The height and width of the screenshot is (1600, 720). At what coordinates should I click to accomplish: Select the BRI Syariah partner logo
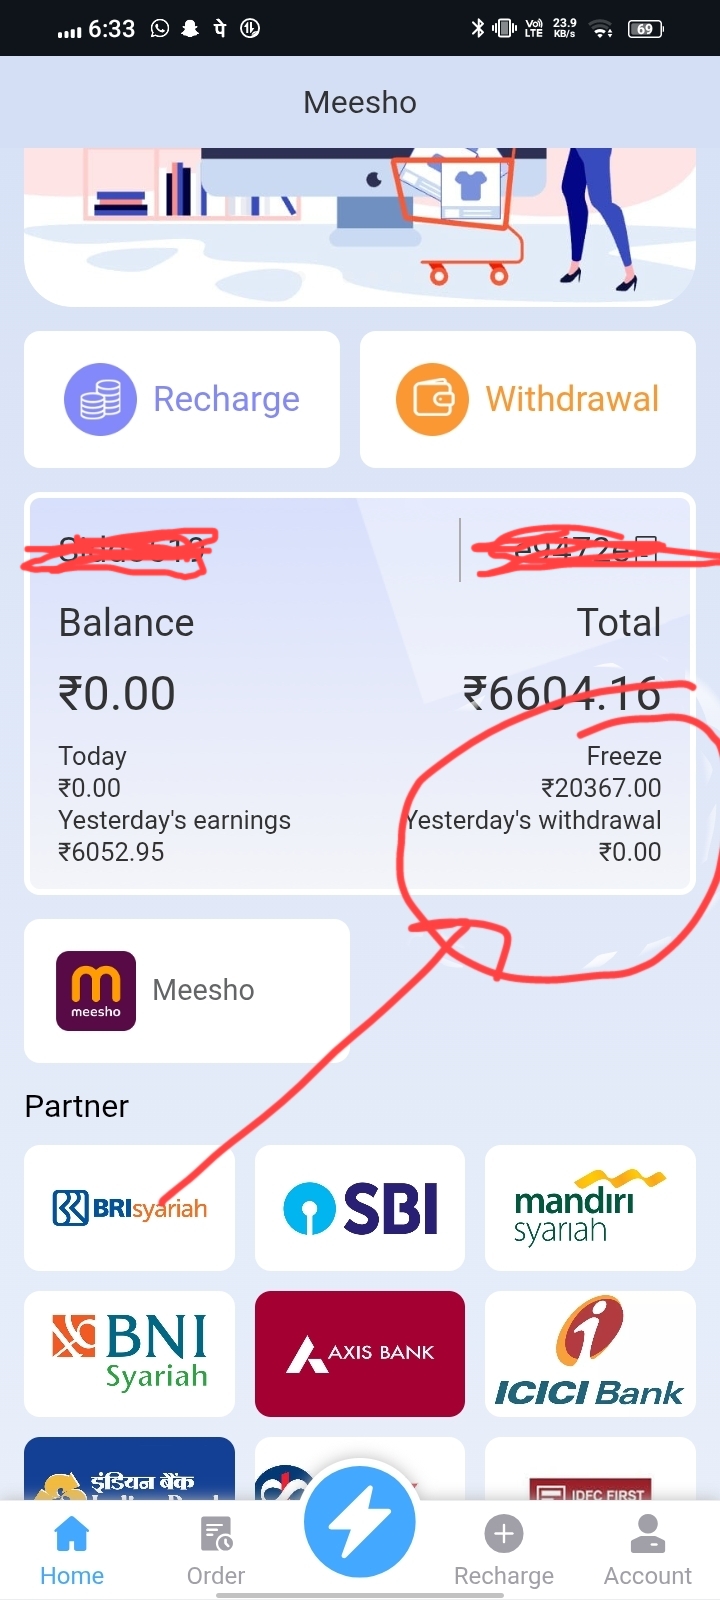tap(130, 1208)
